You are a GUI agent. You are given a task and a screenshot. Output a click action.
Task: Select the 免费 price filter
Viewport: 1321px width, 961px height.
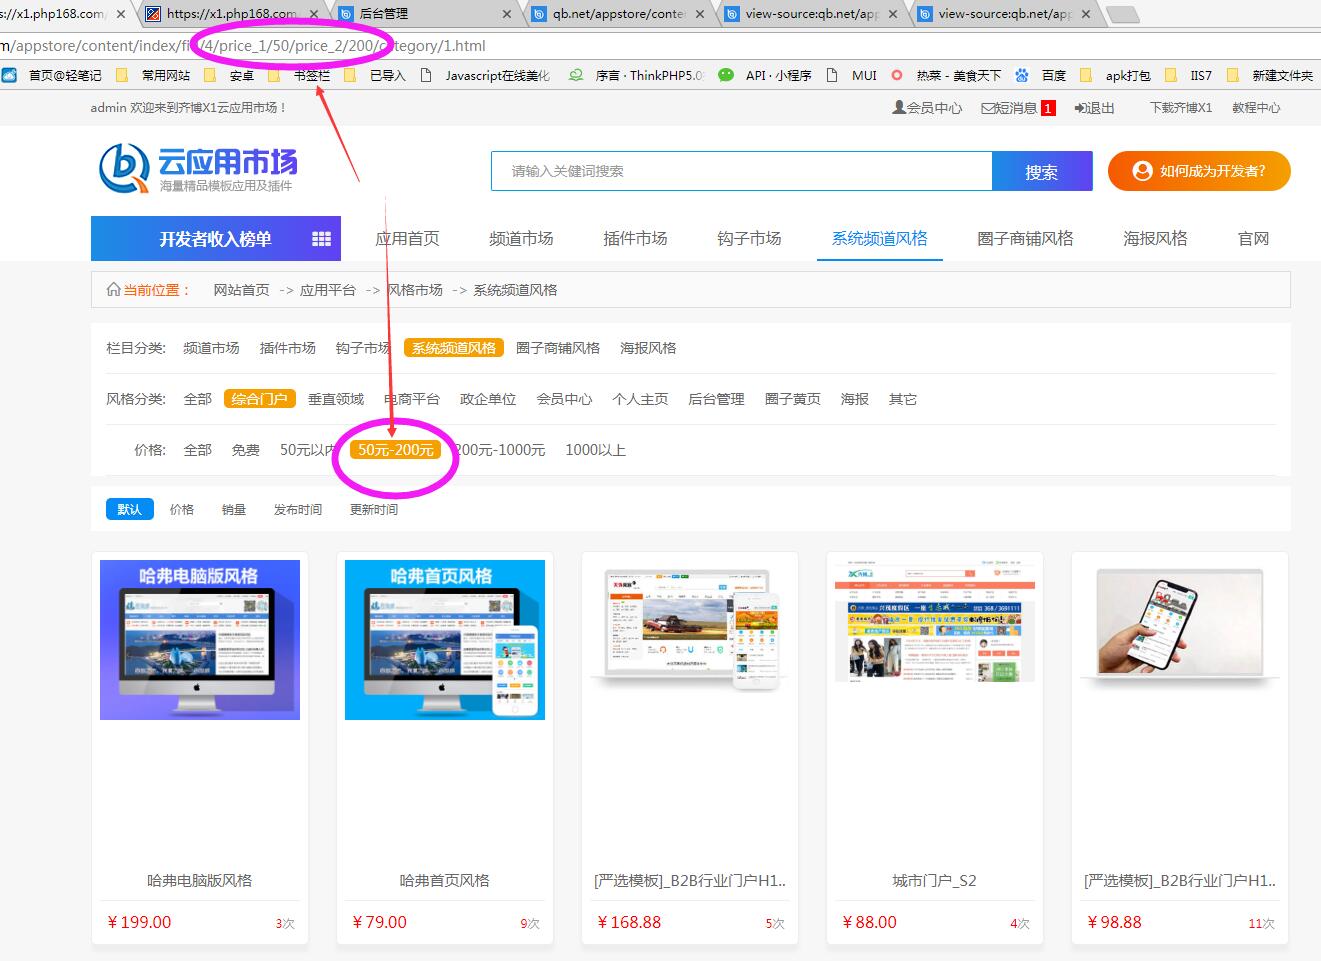pyautogui.click(x=245, y=450)
